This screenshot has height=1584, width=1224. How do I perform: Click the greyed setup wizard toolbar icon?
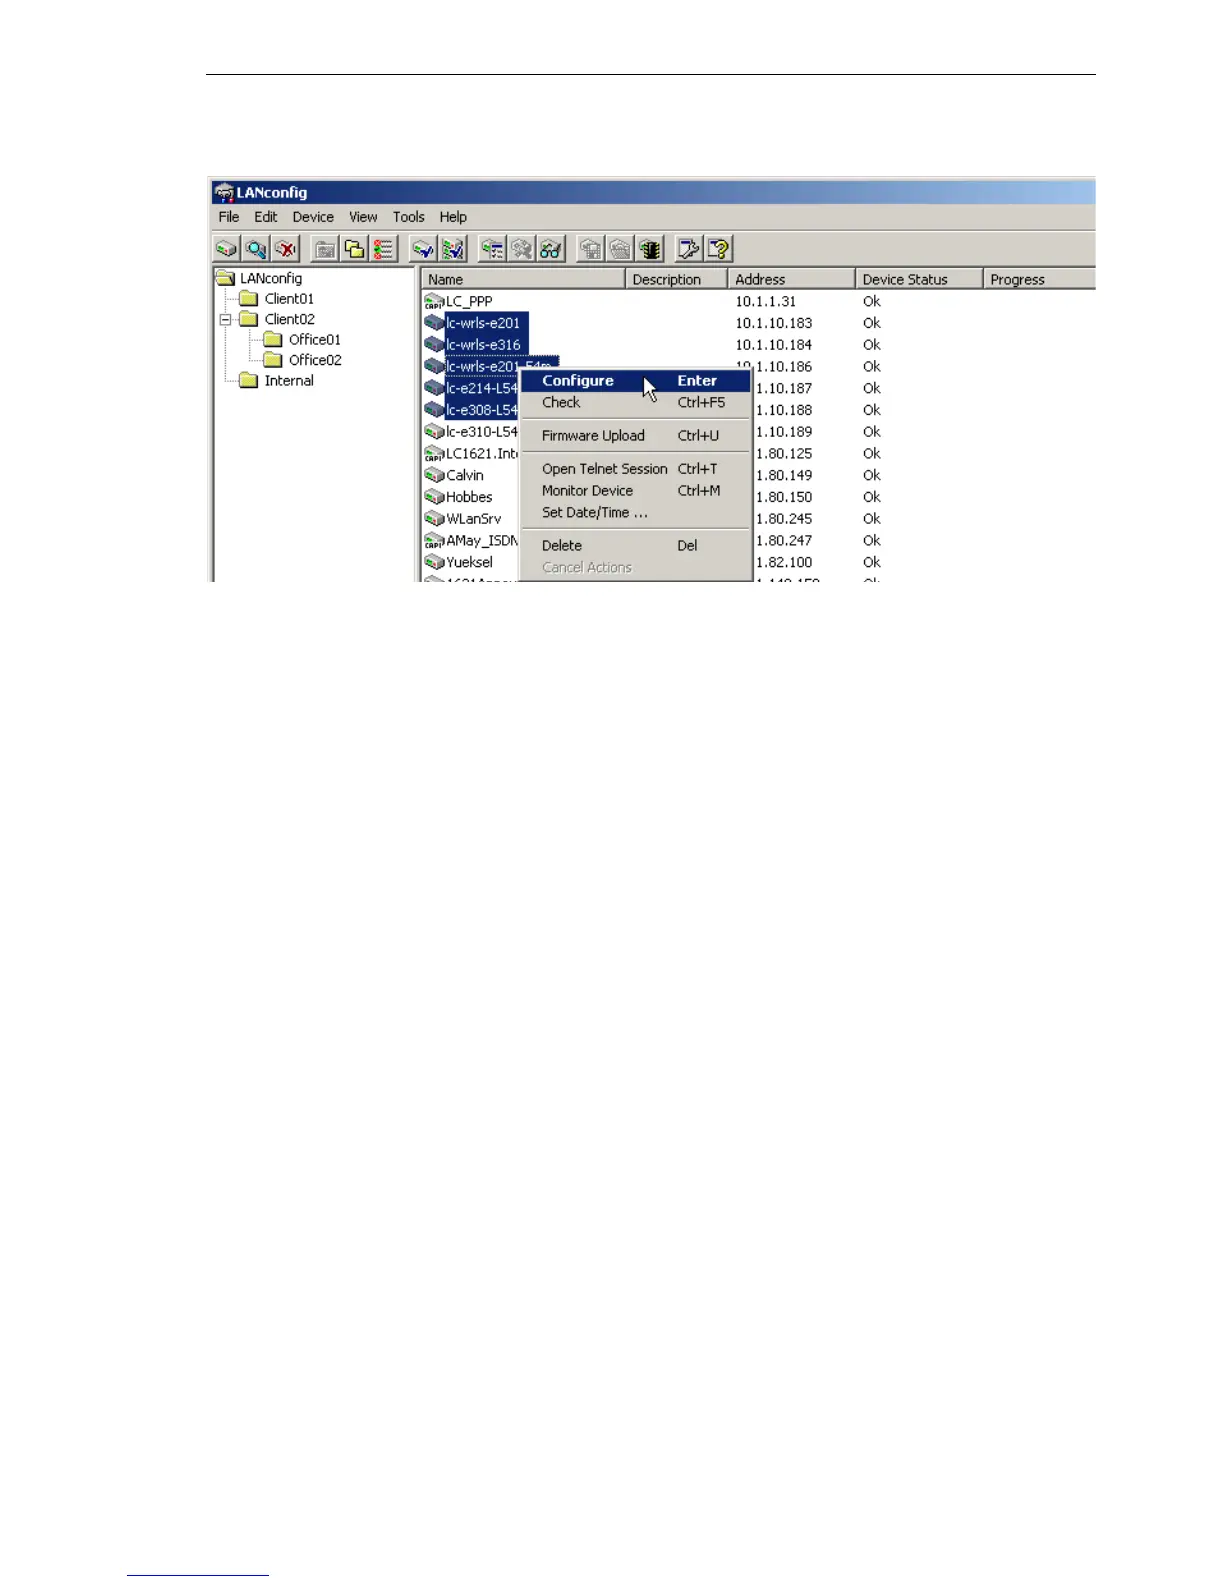tap(521, 249)
